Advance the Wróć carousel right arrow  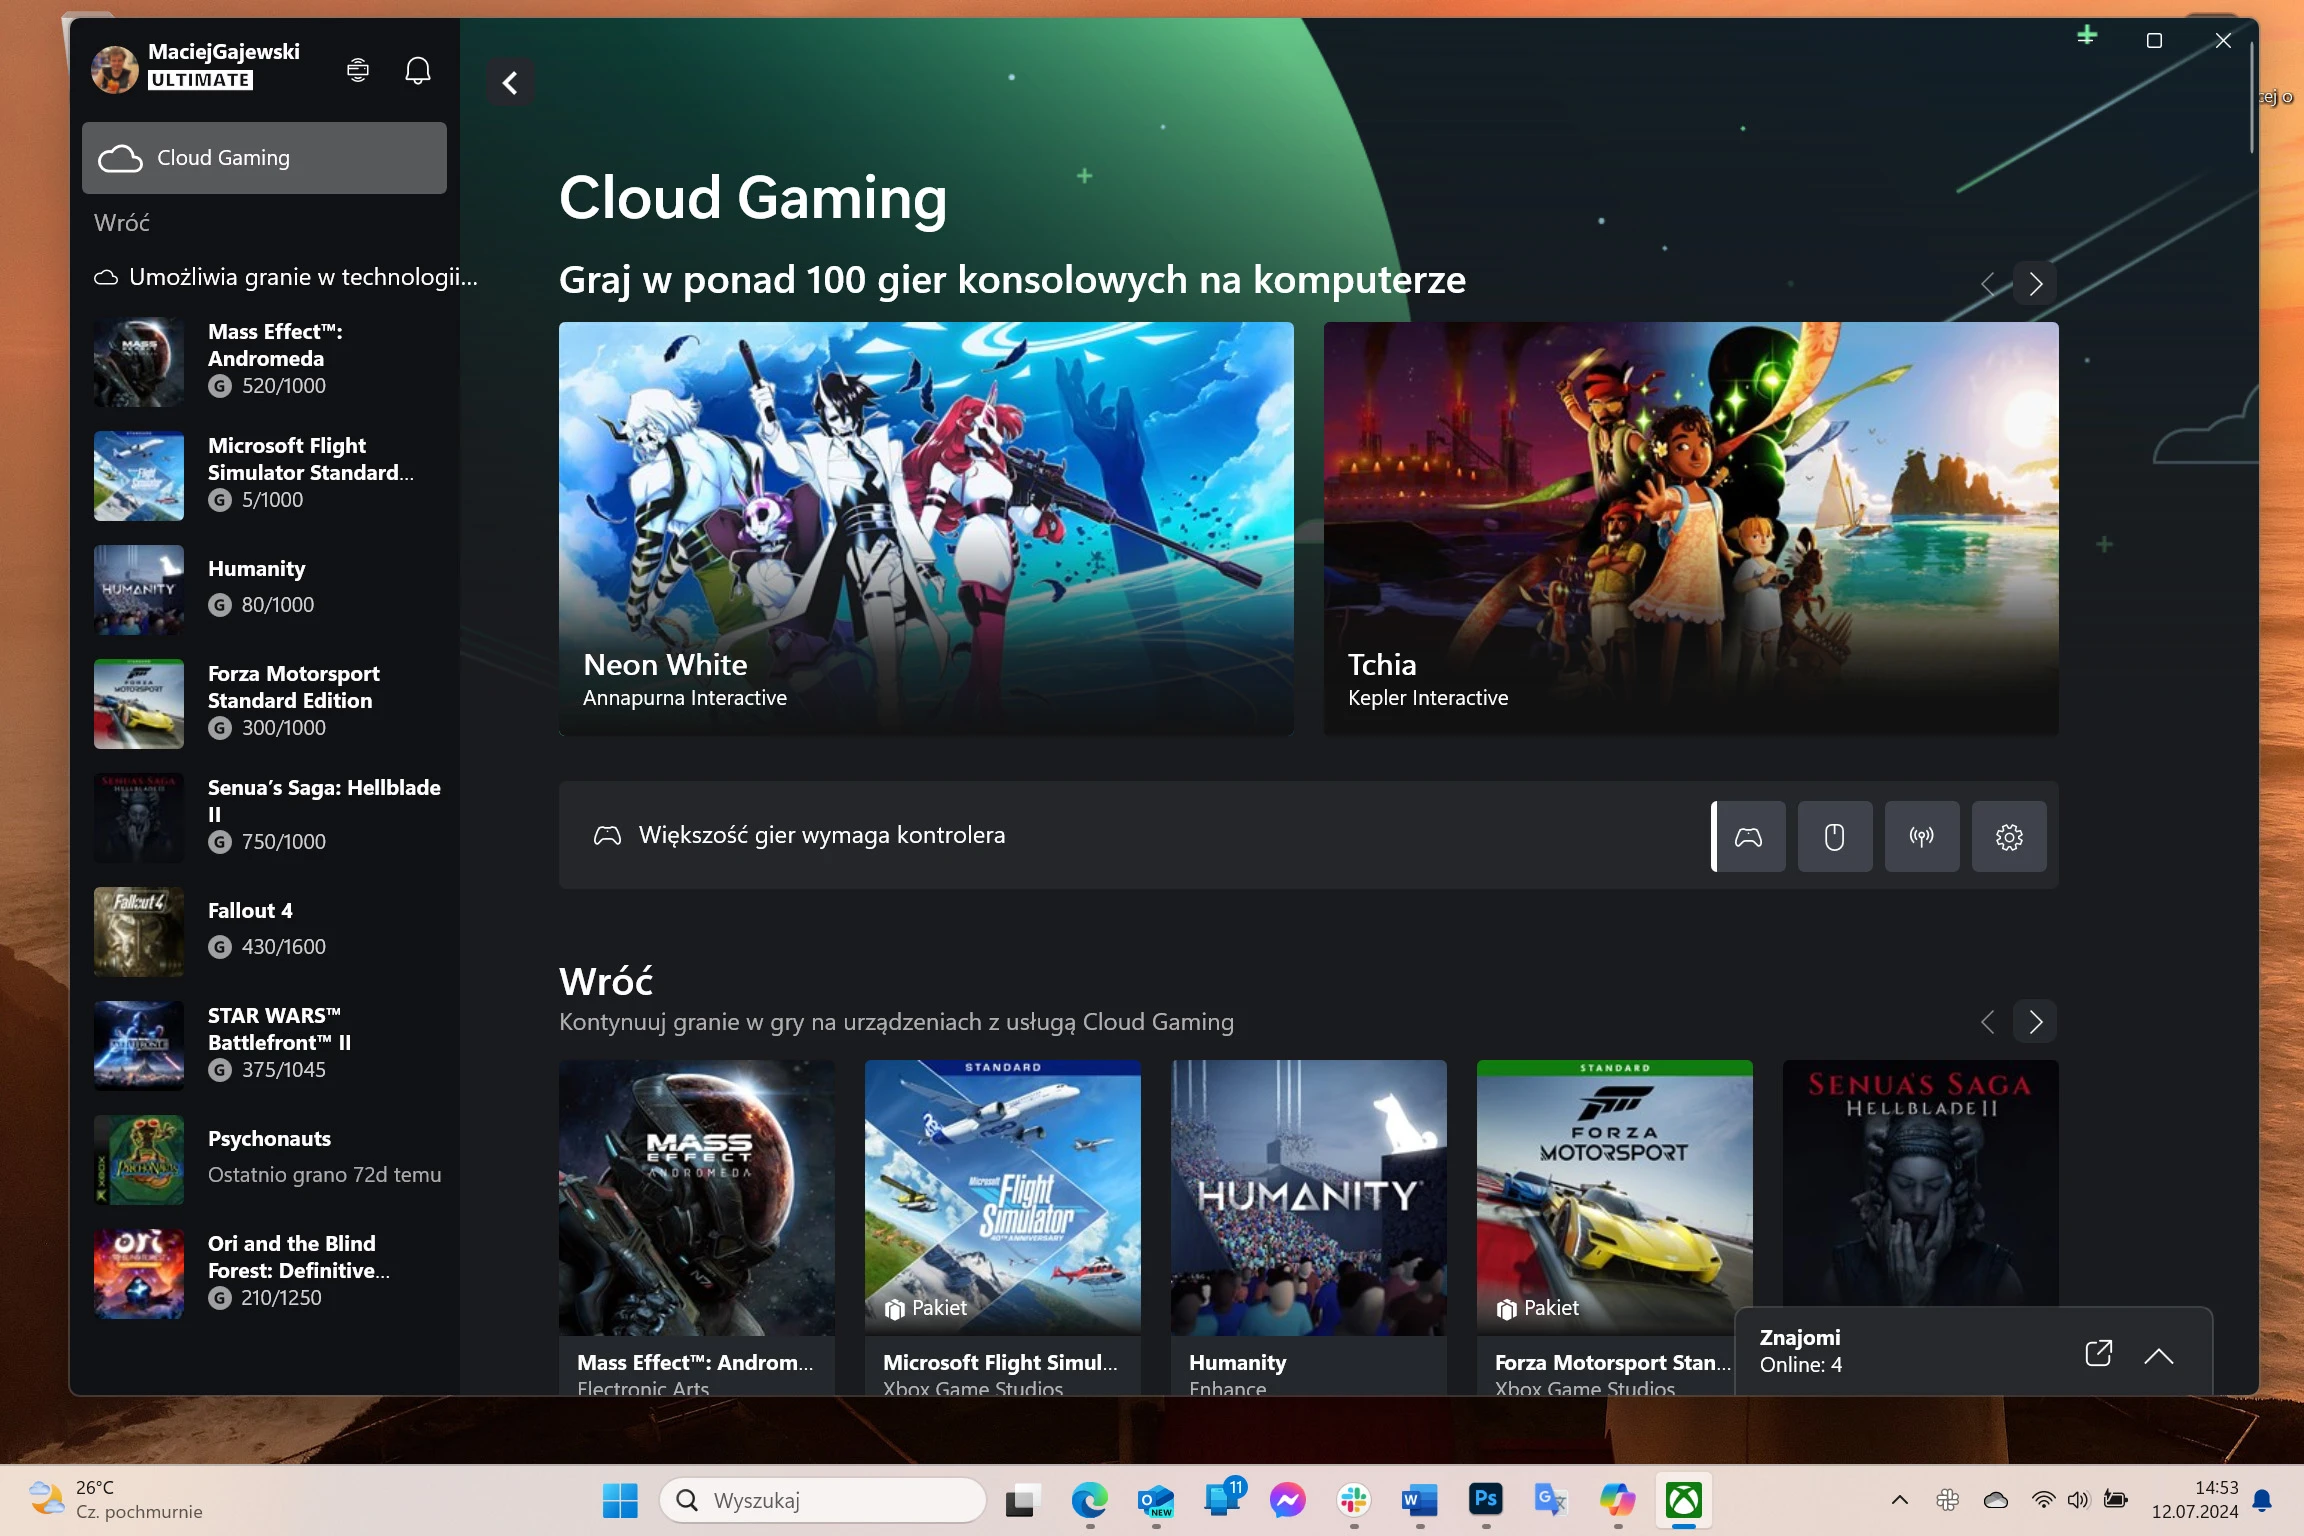[2035, 1022]
